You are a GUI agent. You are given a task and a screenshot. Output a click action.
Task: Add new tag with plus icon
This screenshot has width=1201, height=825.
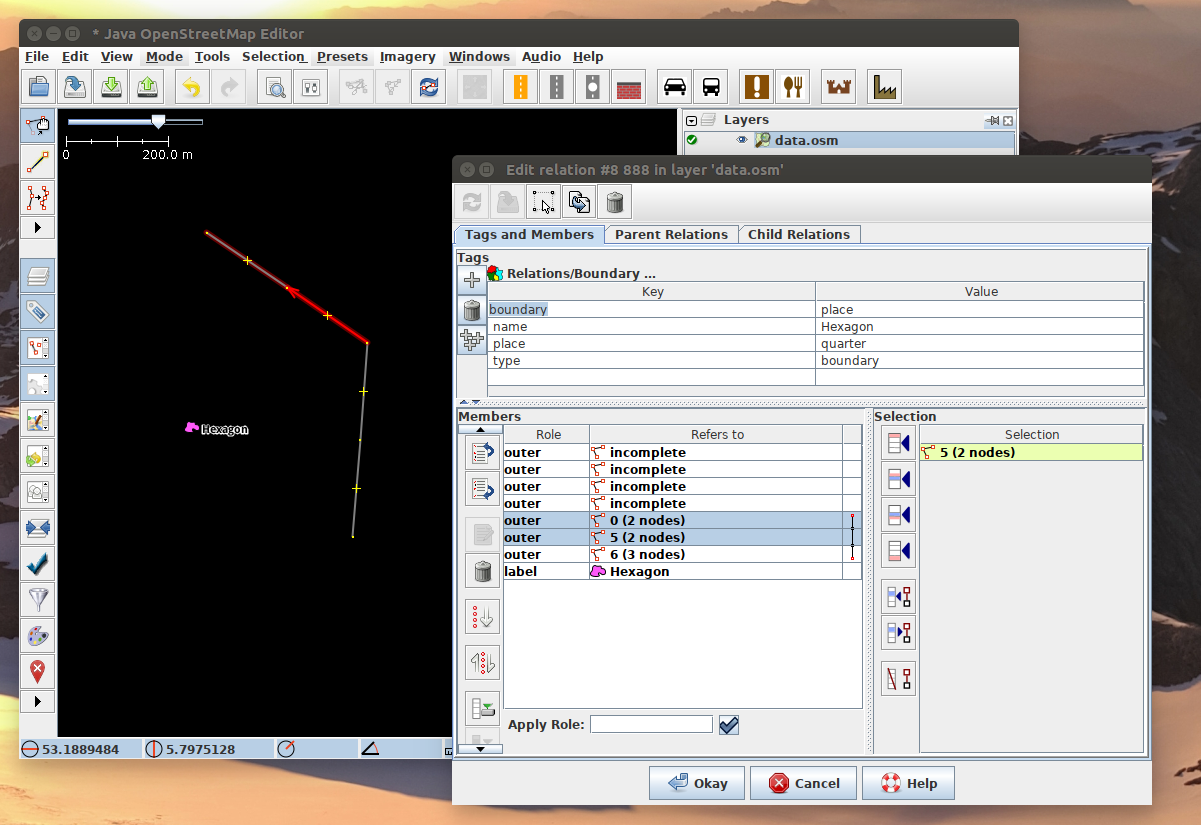472,281
